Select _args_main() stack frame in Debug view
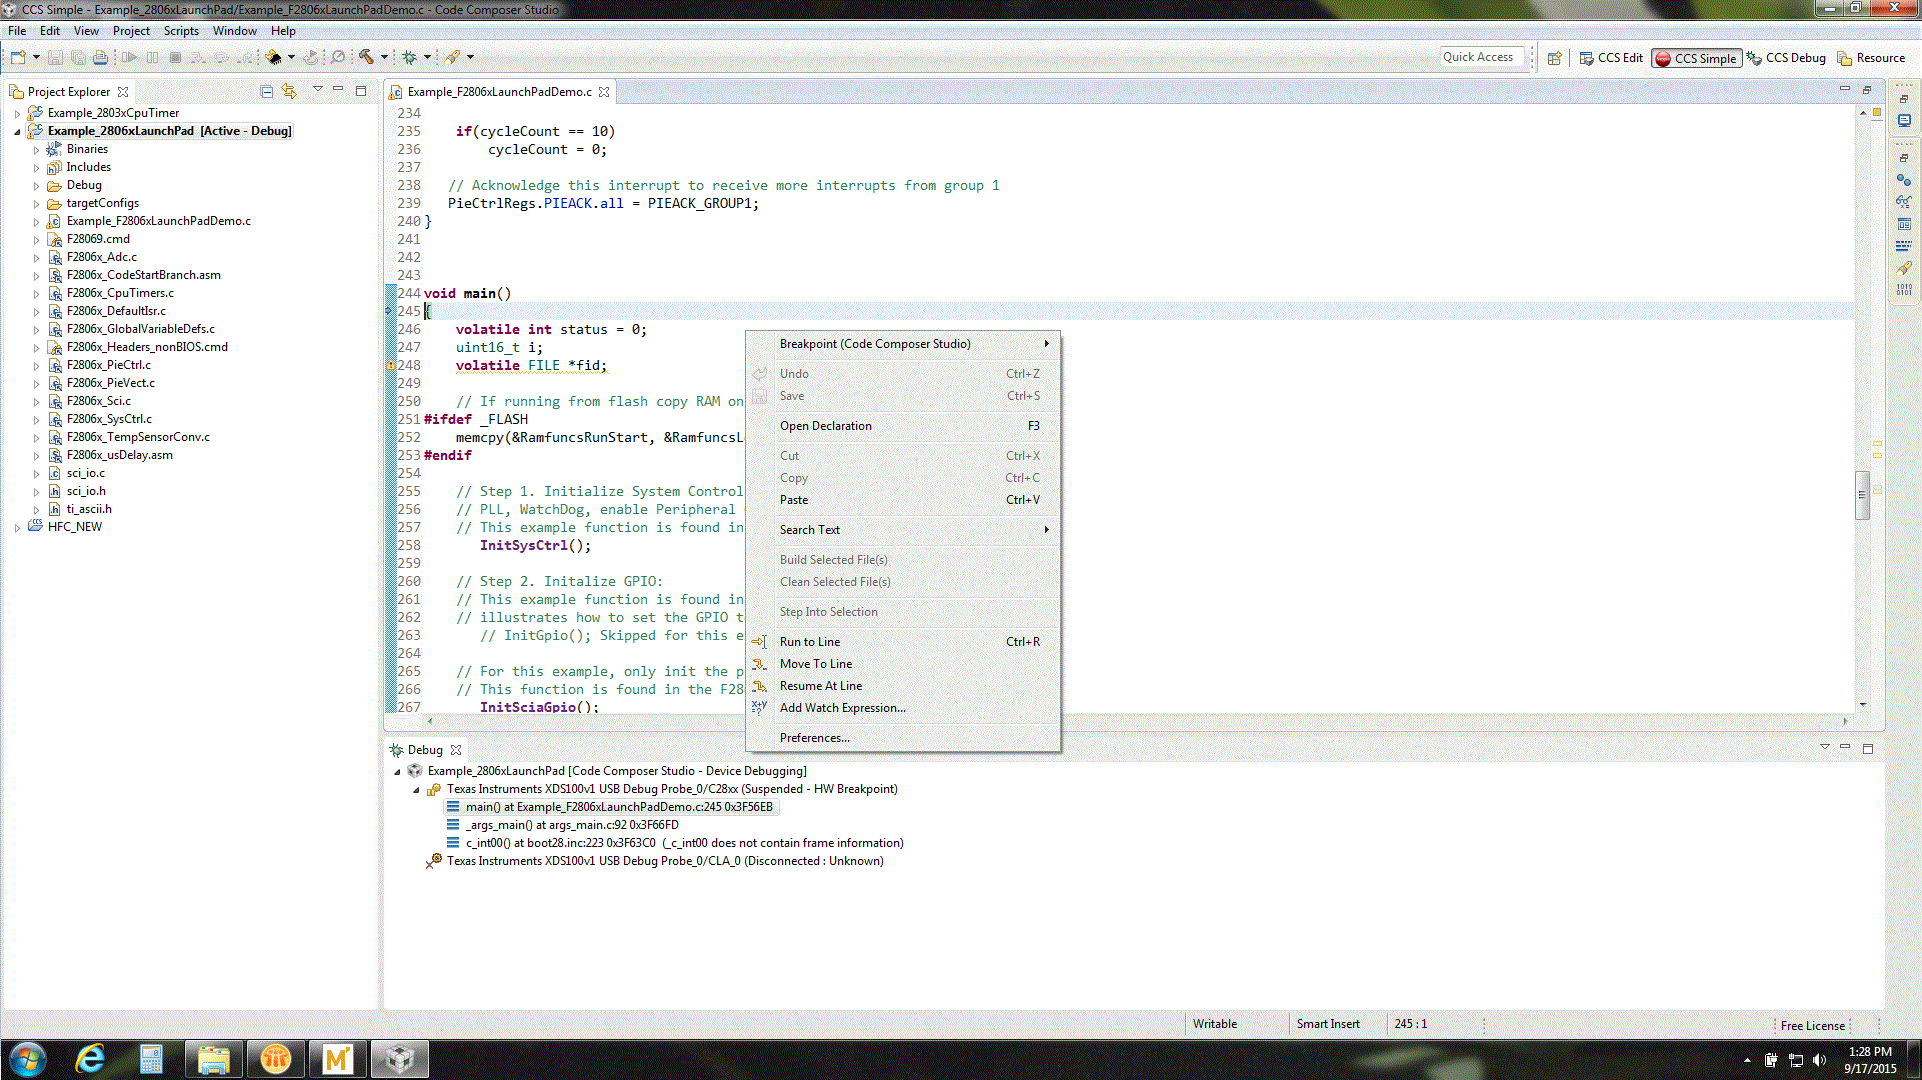 point(571,825)
